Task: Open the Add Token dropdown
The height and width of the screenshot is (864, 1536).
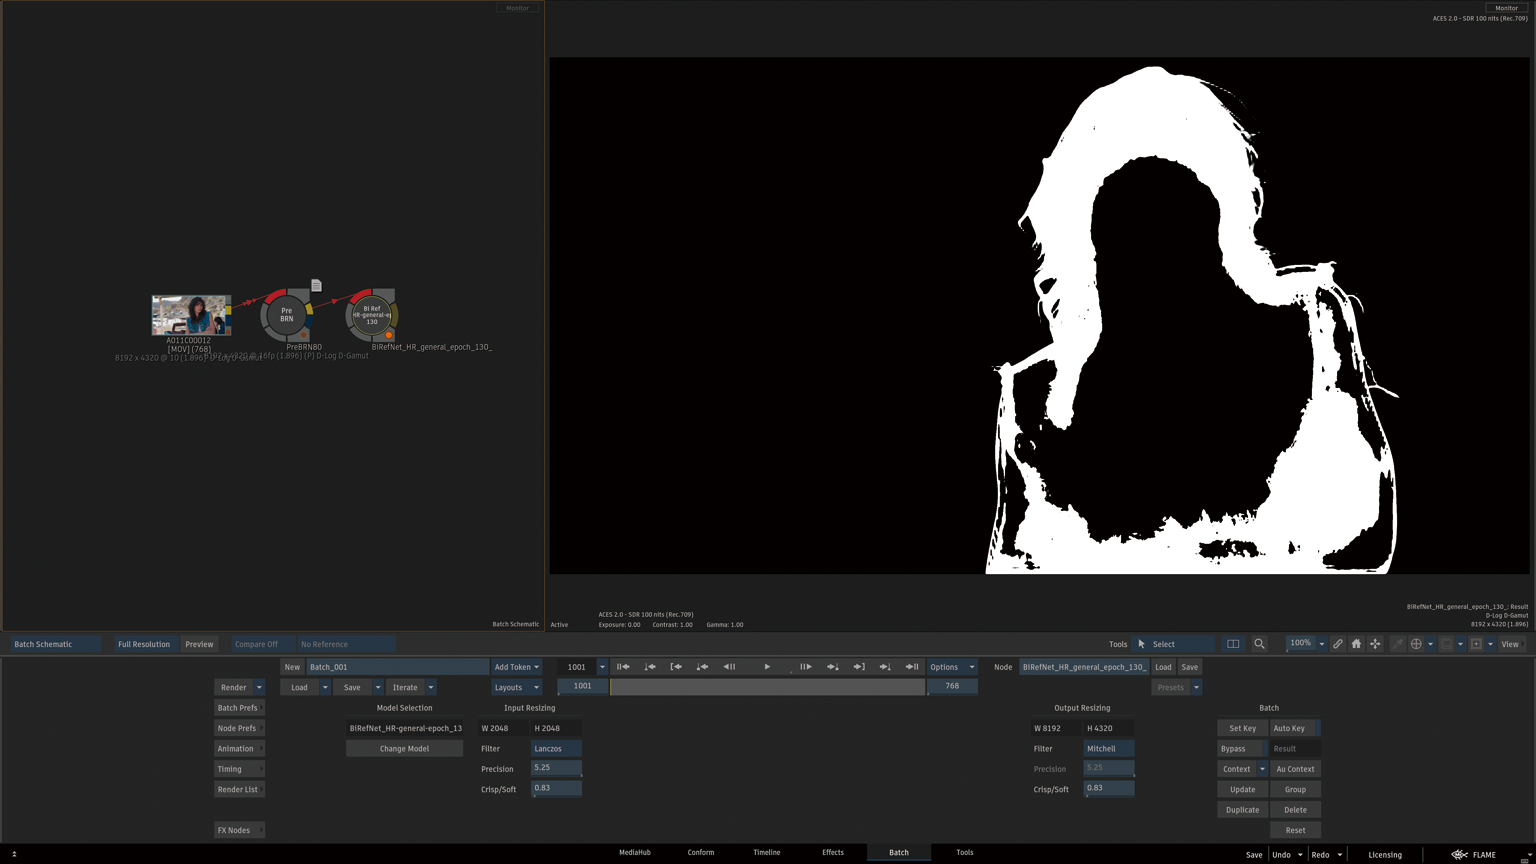Action: coord(516,667)
